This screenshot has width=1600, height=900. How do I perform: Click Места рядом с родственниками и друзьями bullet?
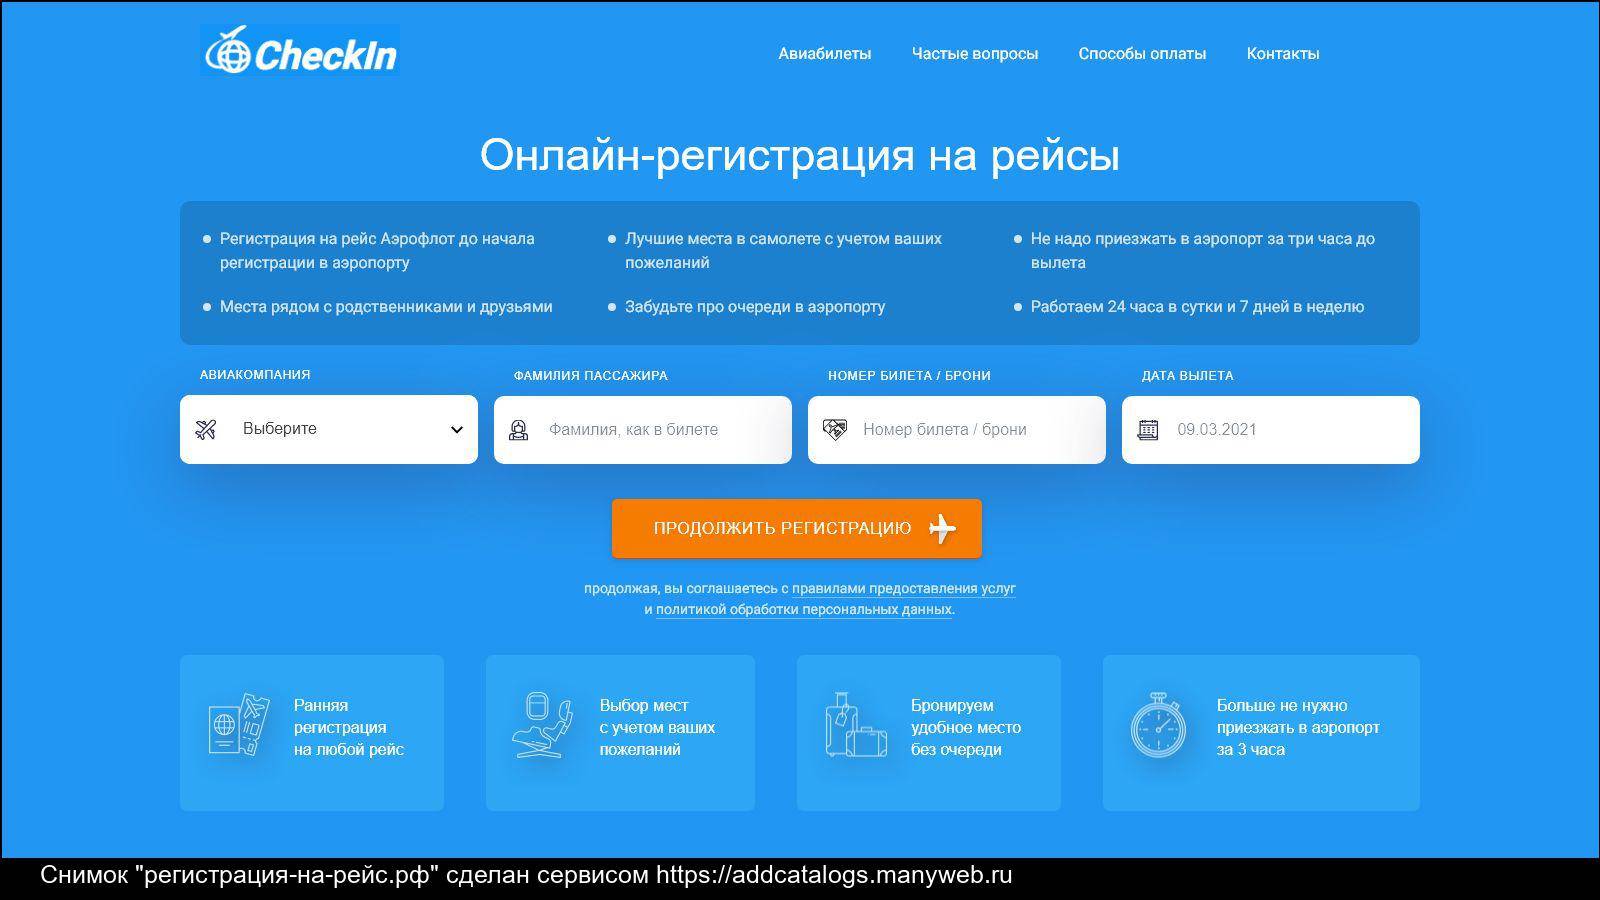click(386, 307)
